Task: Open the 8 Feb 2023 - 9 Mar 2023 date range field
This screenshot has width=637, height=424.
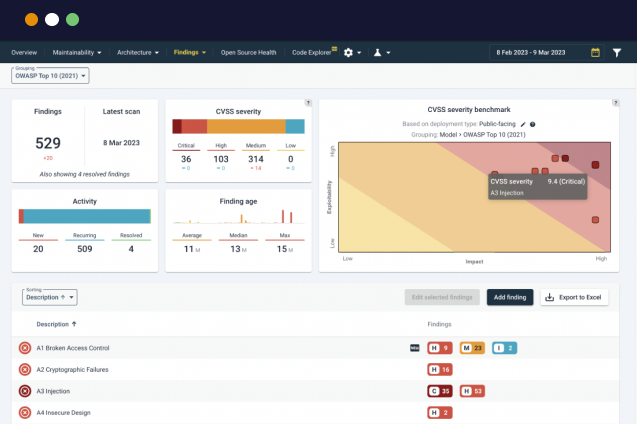Action: [x=546, y=52]
